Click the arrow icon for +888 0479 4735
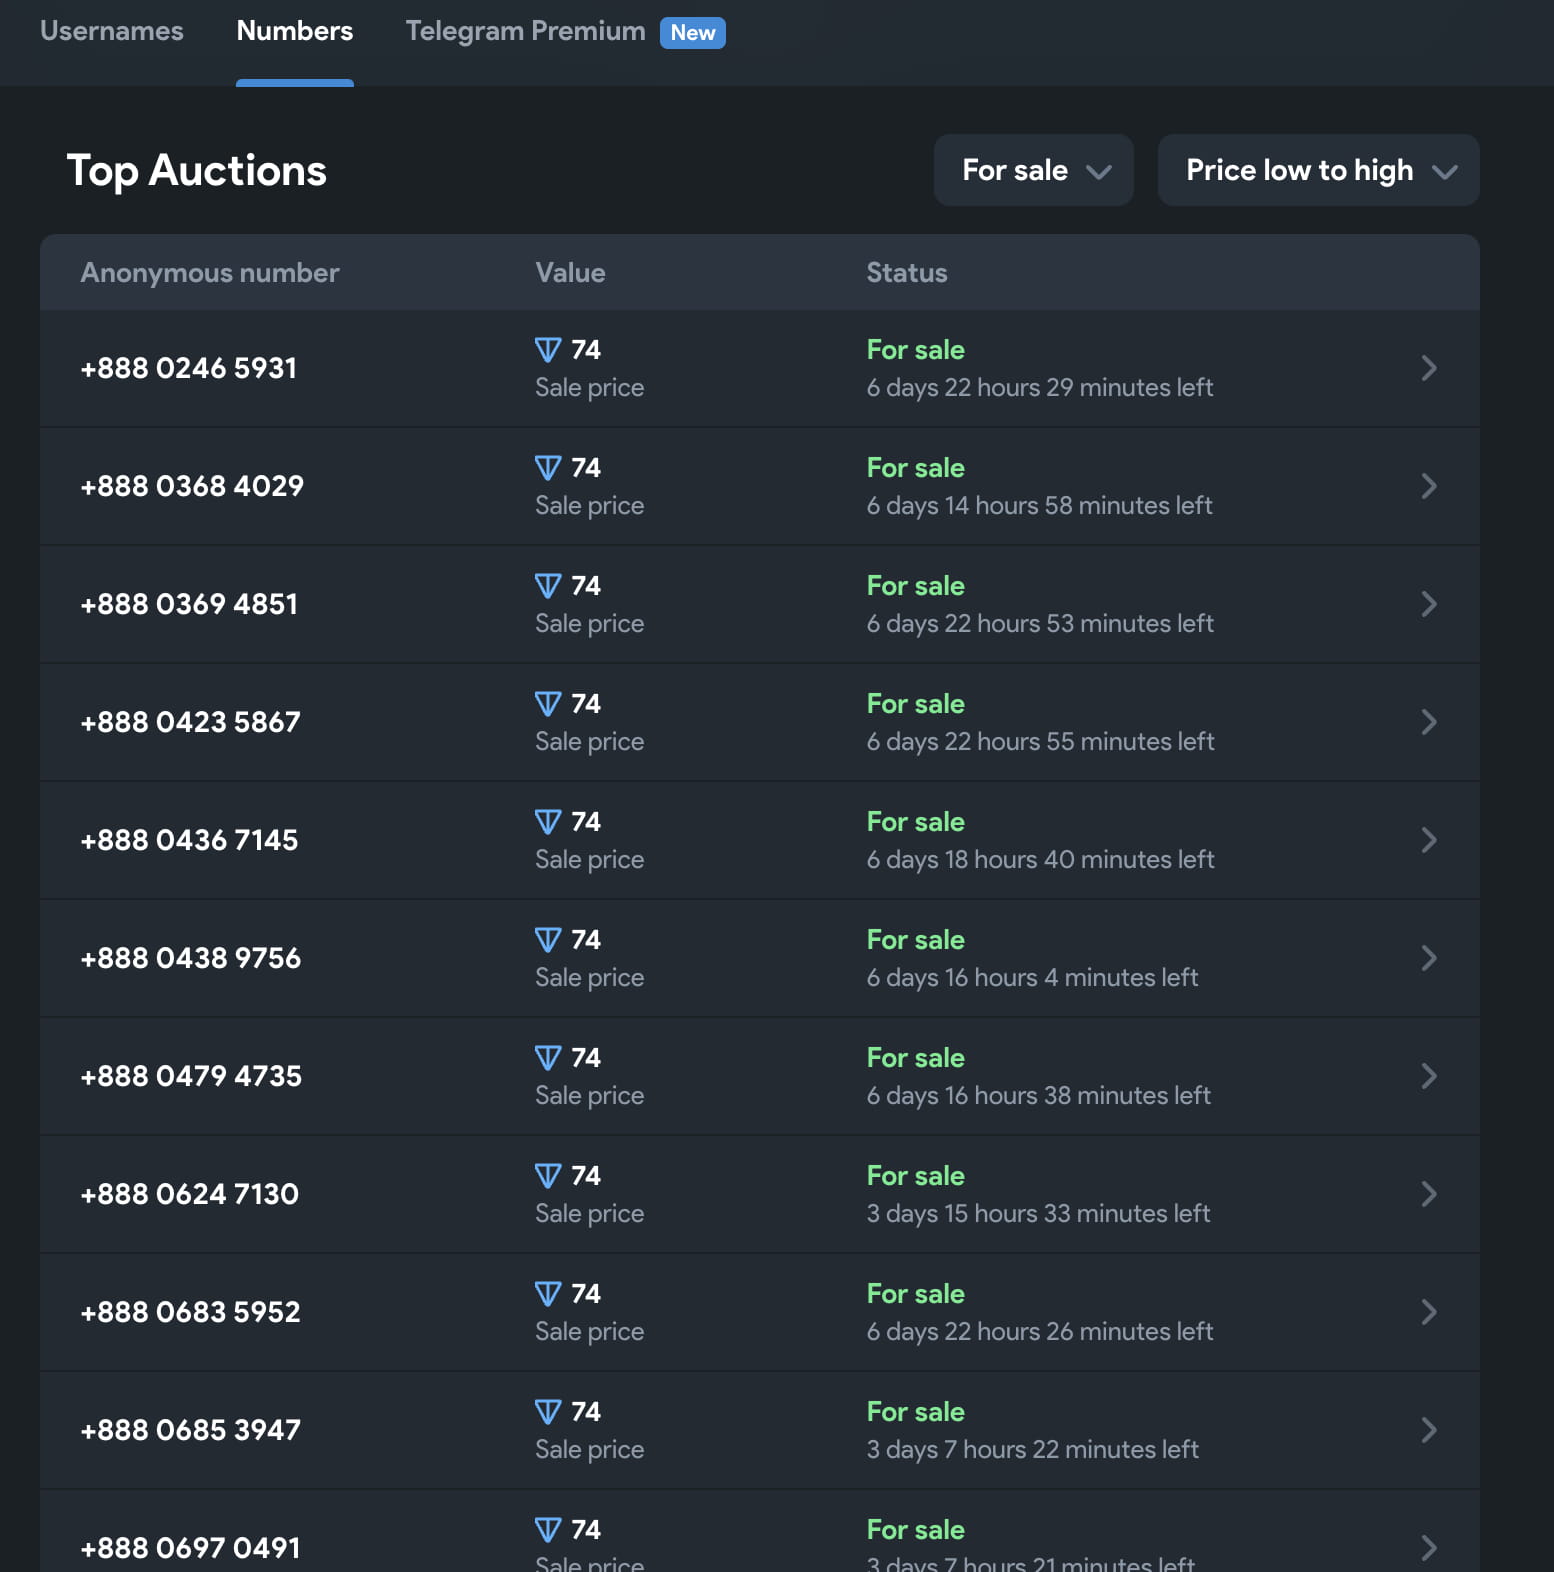The image size is (1554, 1572). (x=1428, y=1076)
